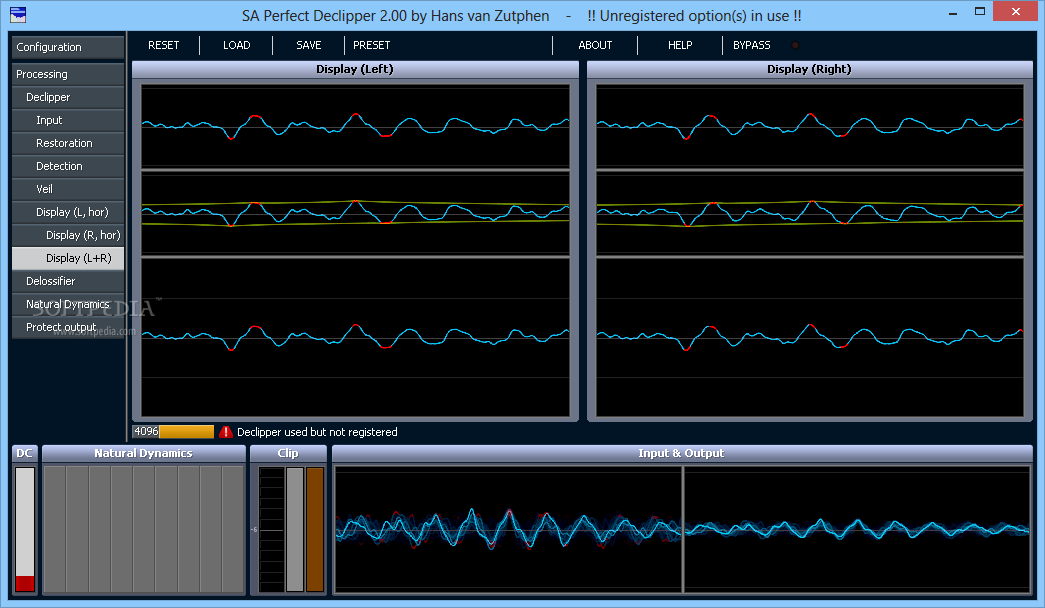Image resolution: width=1045 pixels, height=608 pixels.
Task: Toggle the BYPASS indicator light
Action: 795,45
